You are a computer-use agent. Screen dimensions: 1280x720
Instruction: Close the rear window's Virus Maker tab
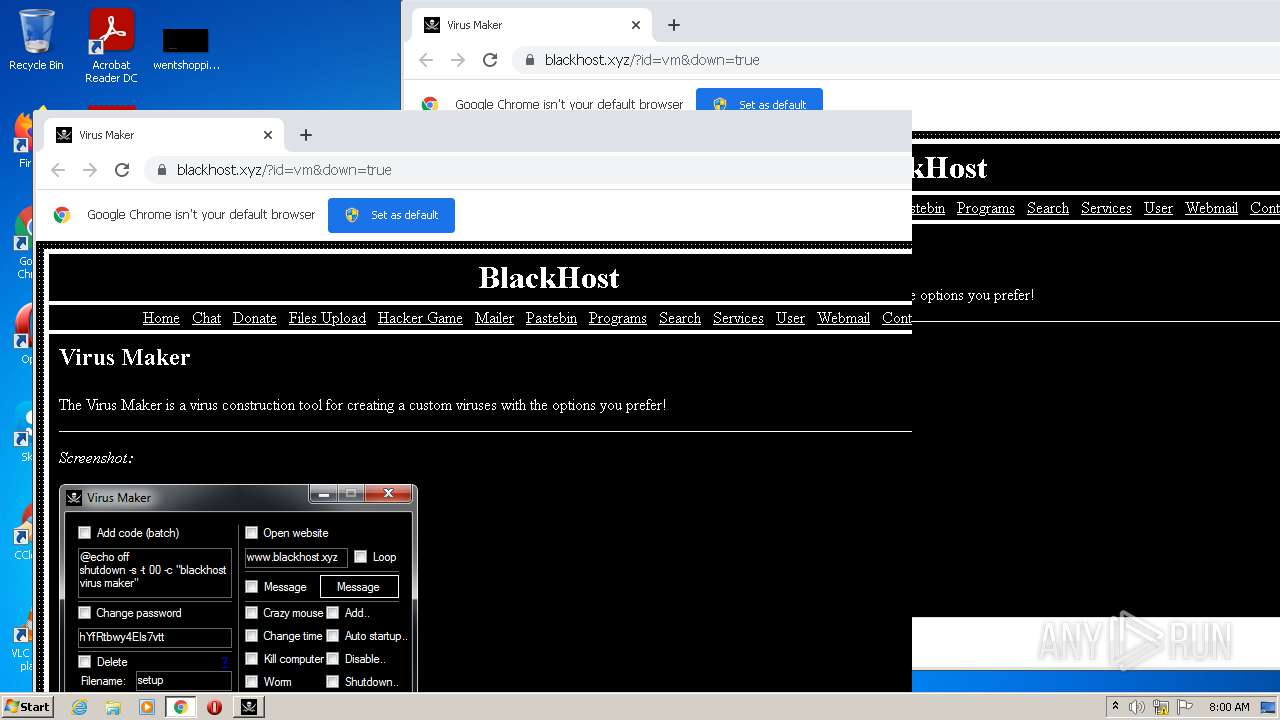click(636, 25)
